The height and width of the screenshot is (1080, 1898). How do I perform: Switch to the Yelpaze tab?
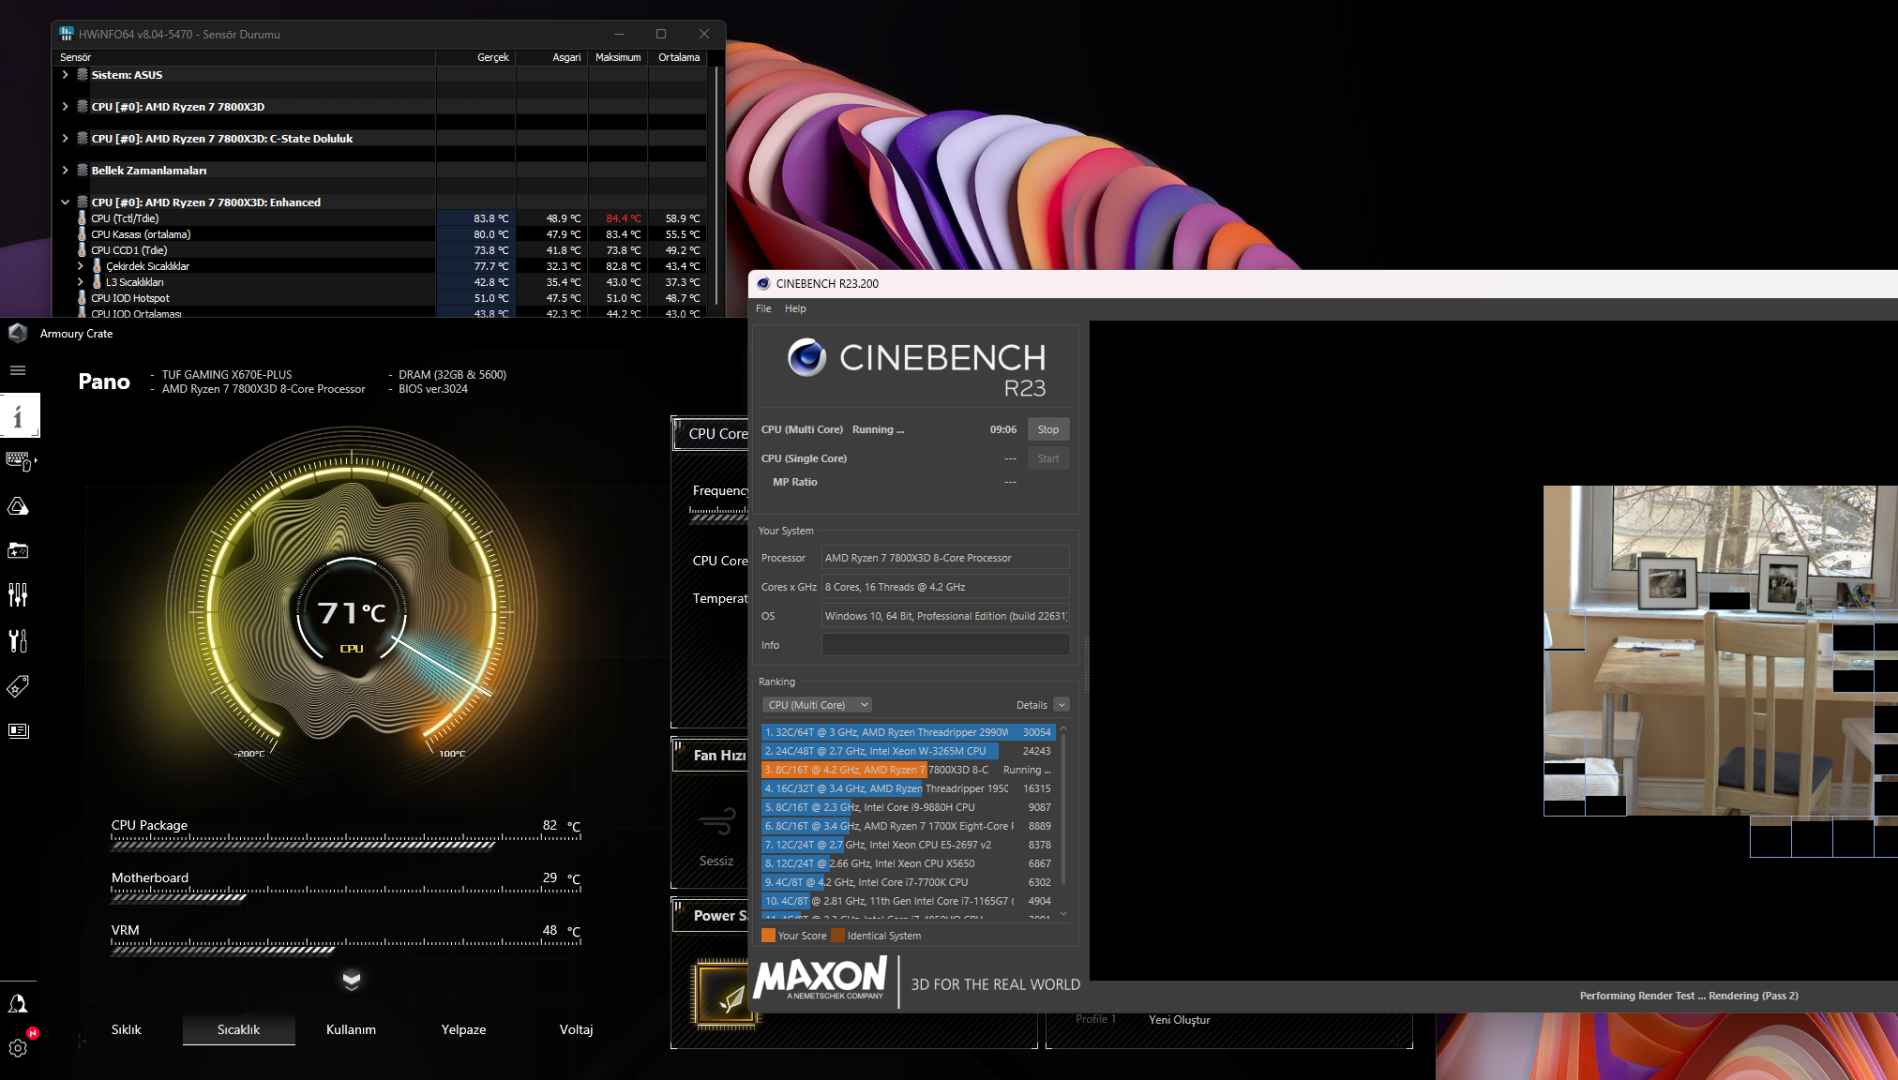click(464, 1029)
